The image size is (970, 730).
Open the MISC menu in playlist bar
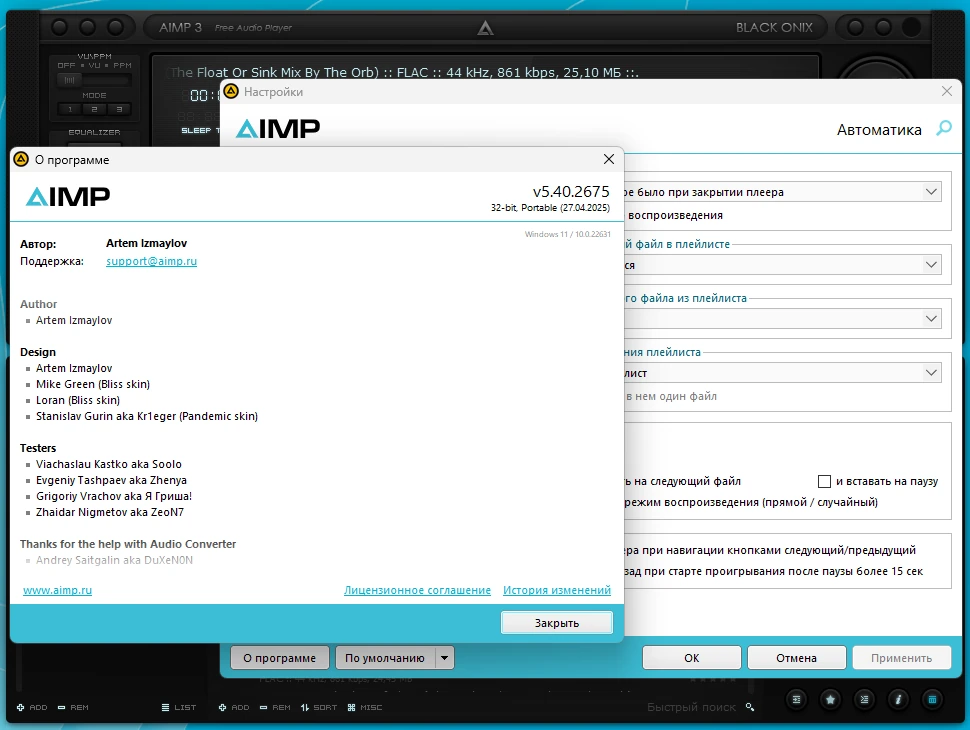click(x=365, y=707)
